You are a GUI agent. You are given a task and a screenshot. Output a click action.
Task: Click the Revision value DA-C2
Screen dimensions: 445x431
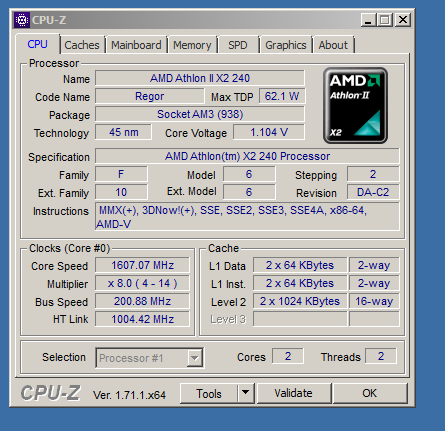click(x=373, y=192)
